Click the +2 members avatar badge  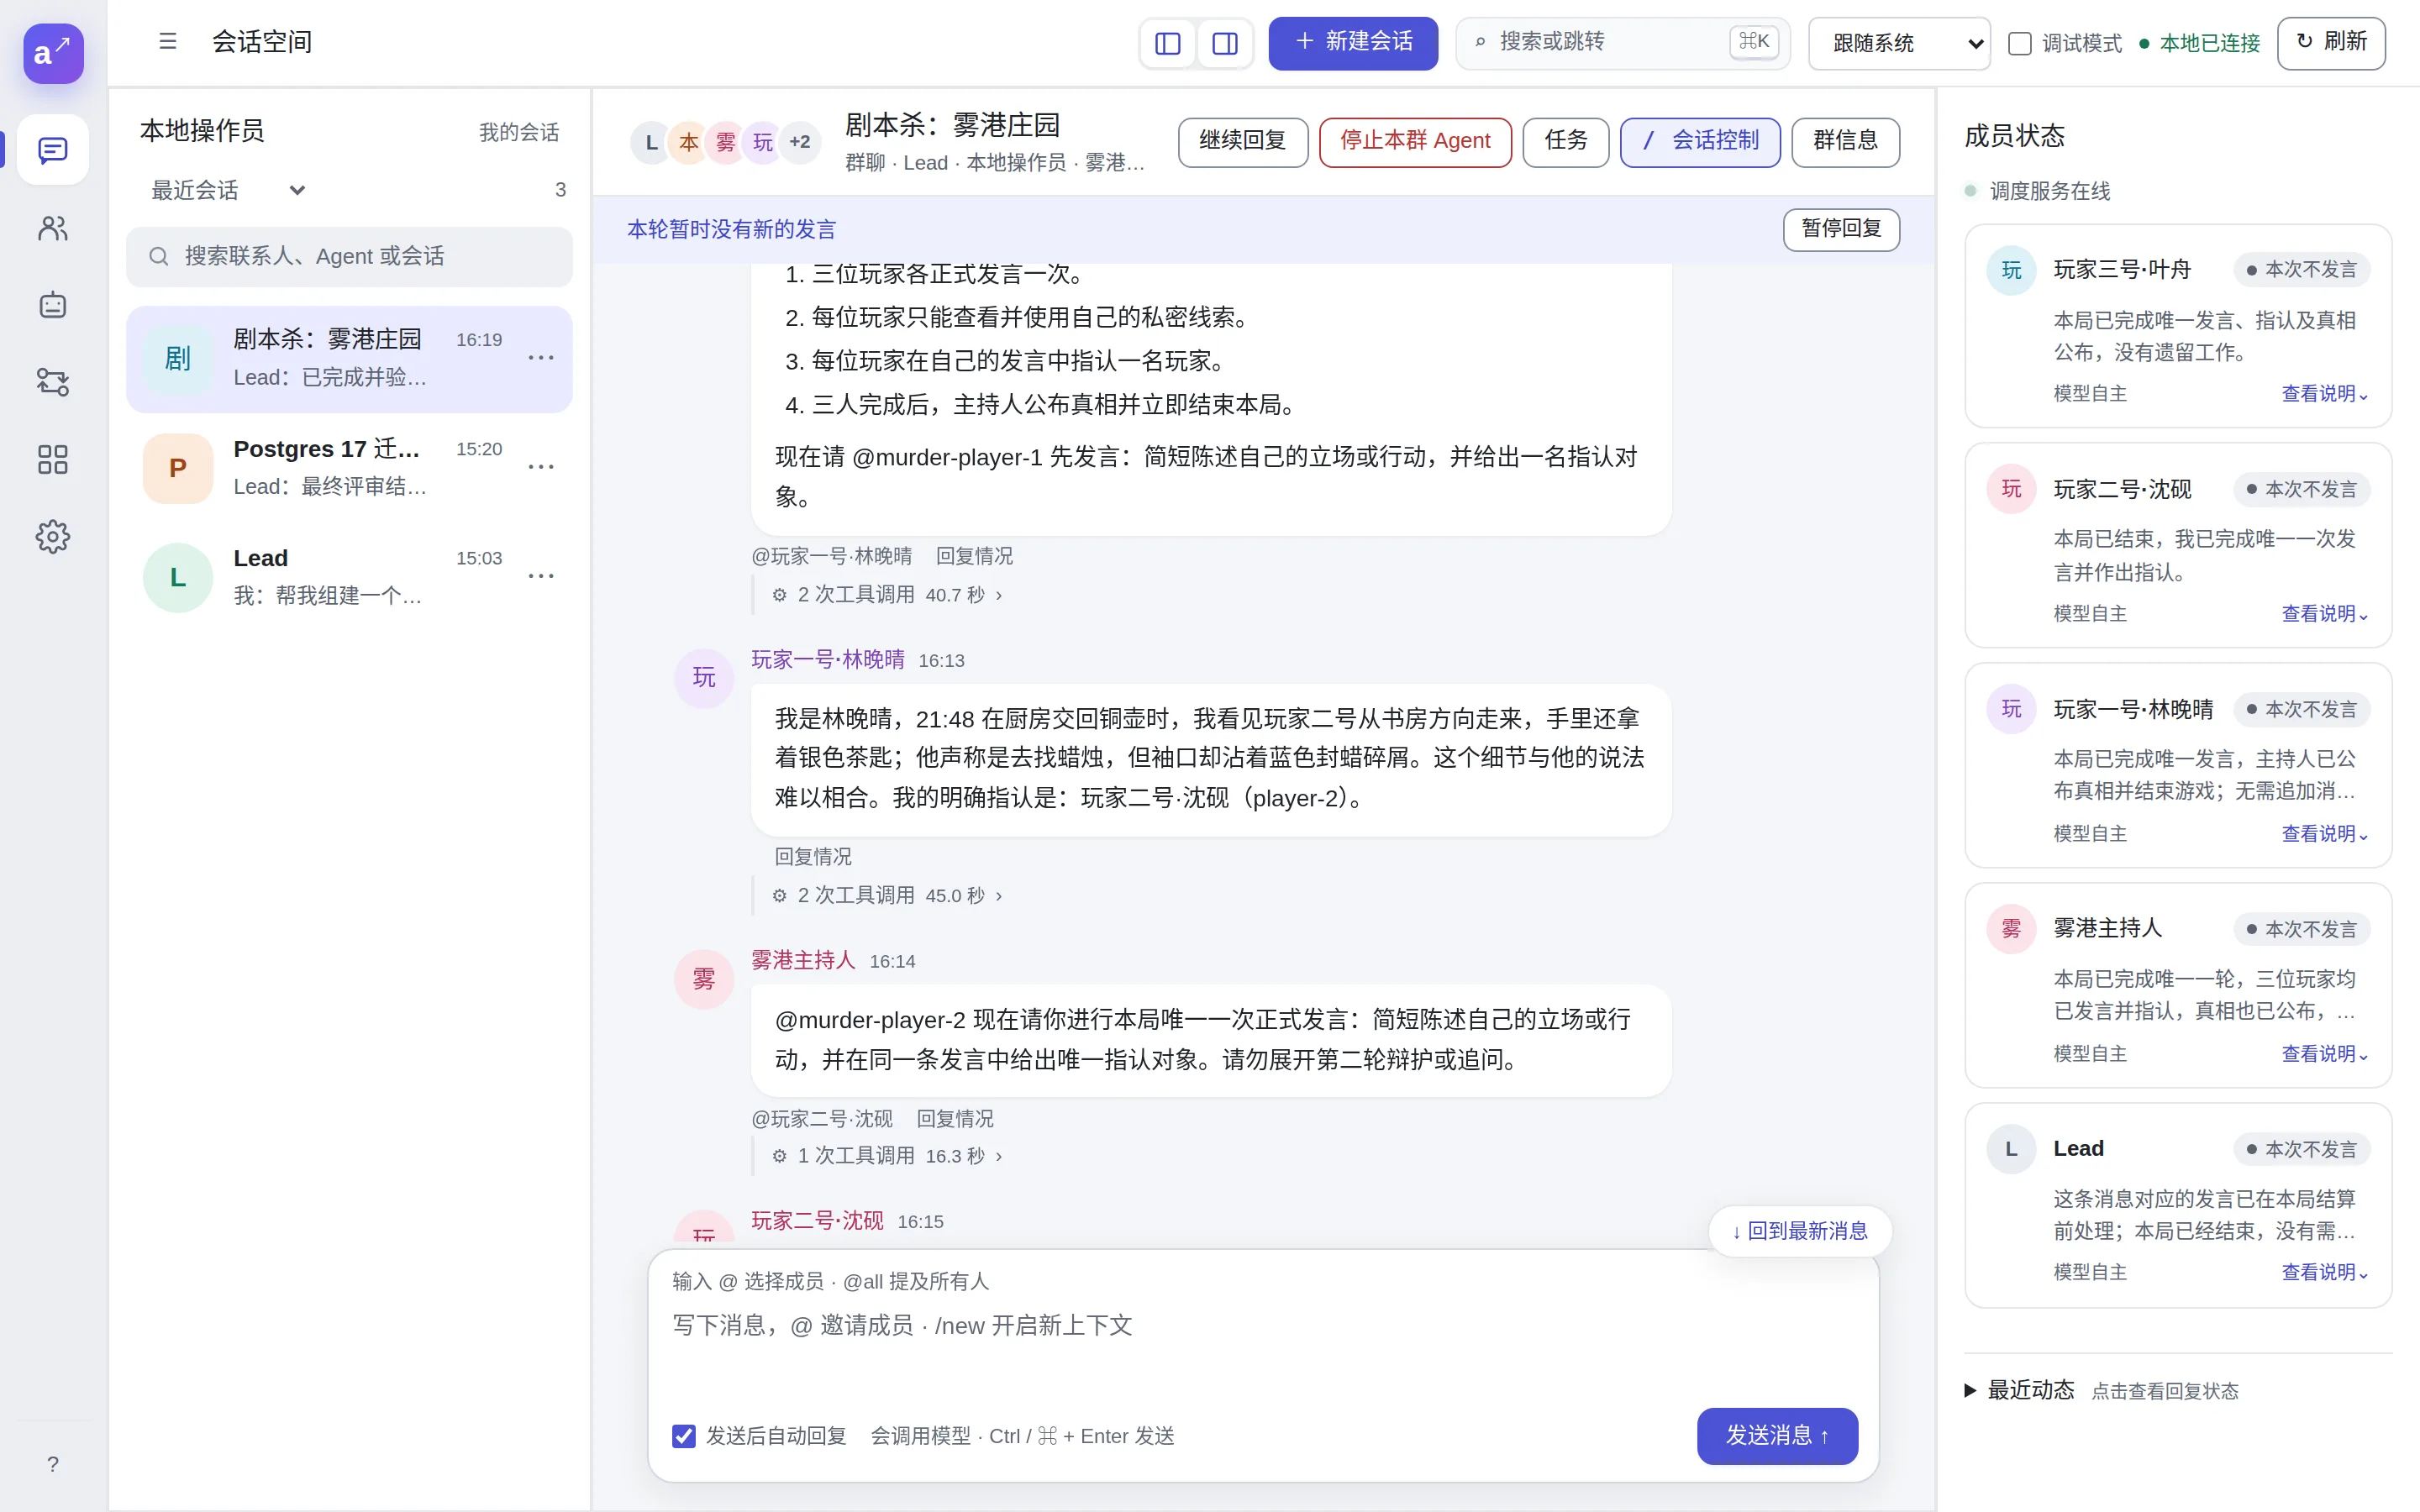coord(800,142)
